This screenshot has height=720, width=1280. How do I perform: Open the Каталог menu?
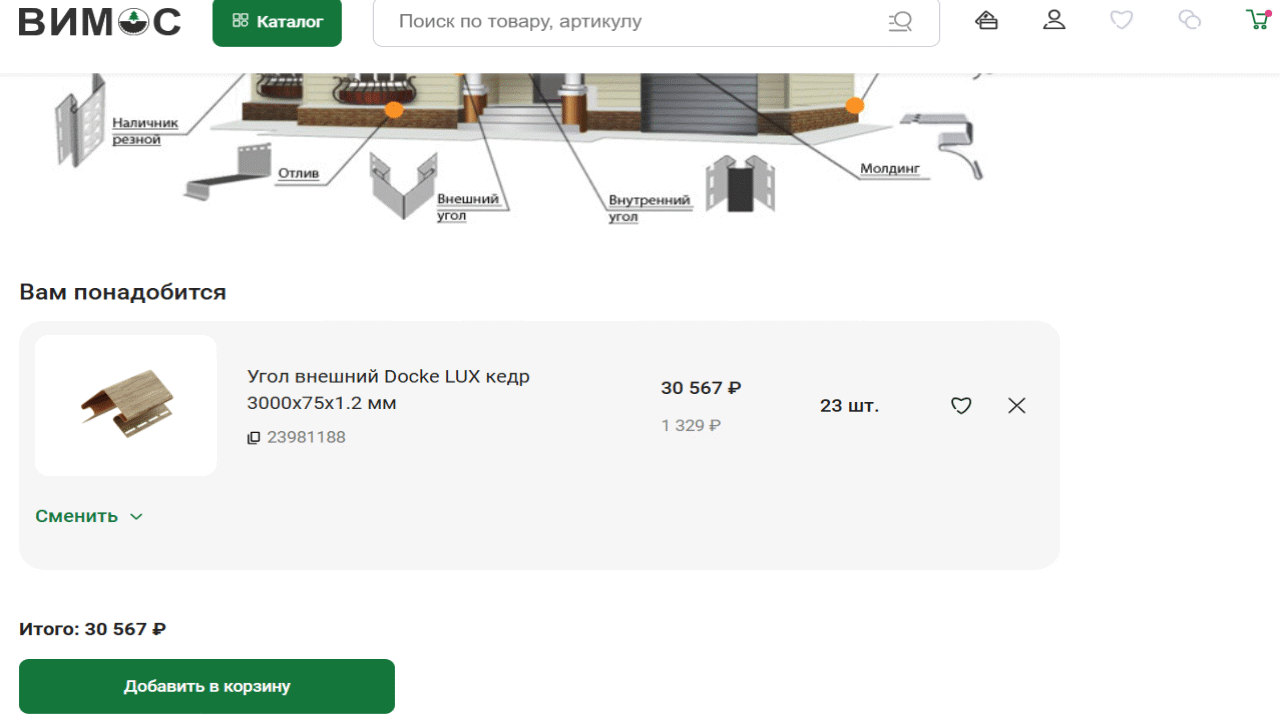[277, 22]
